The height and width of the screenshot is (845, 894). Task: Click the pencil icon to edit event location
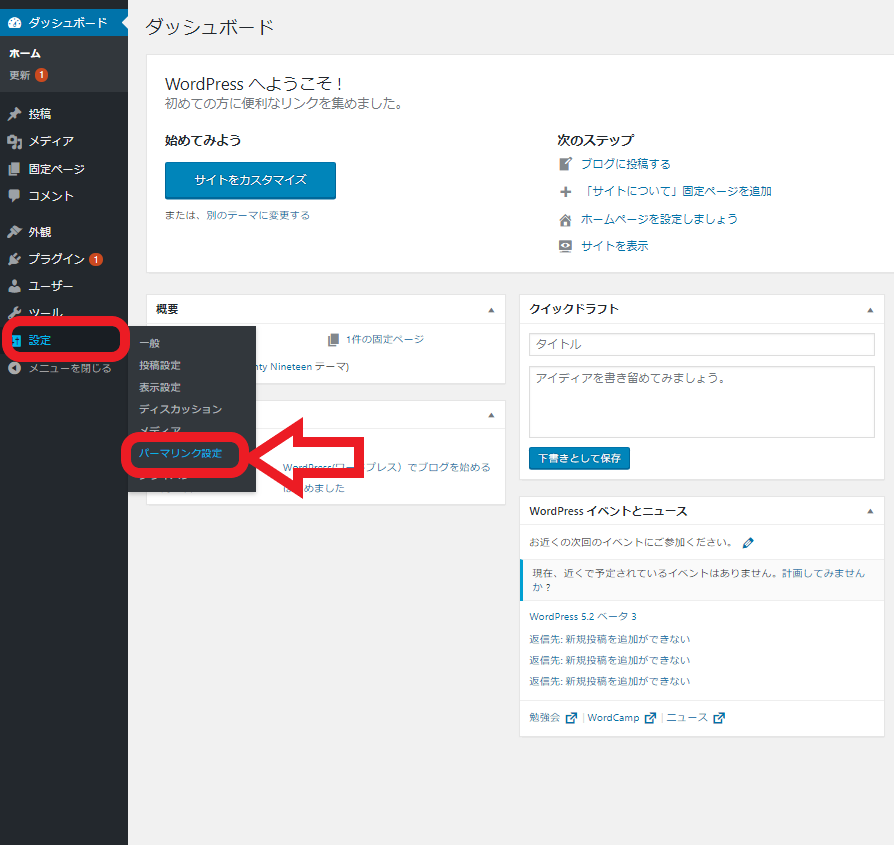coord(748,543)
